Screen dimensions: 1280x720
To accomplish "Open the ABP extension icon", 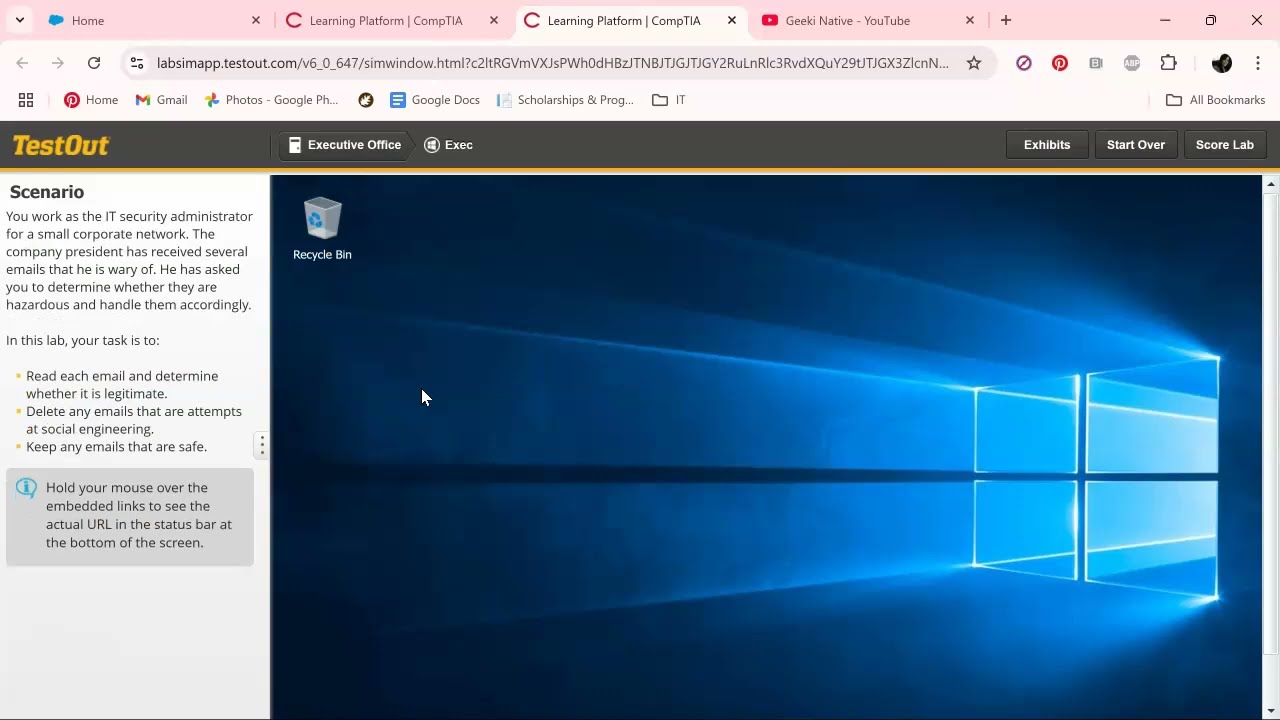I will (1132, 63).
